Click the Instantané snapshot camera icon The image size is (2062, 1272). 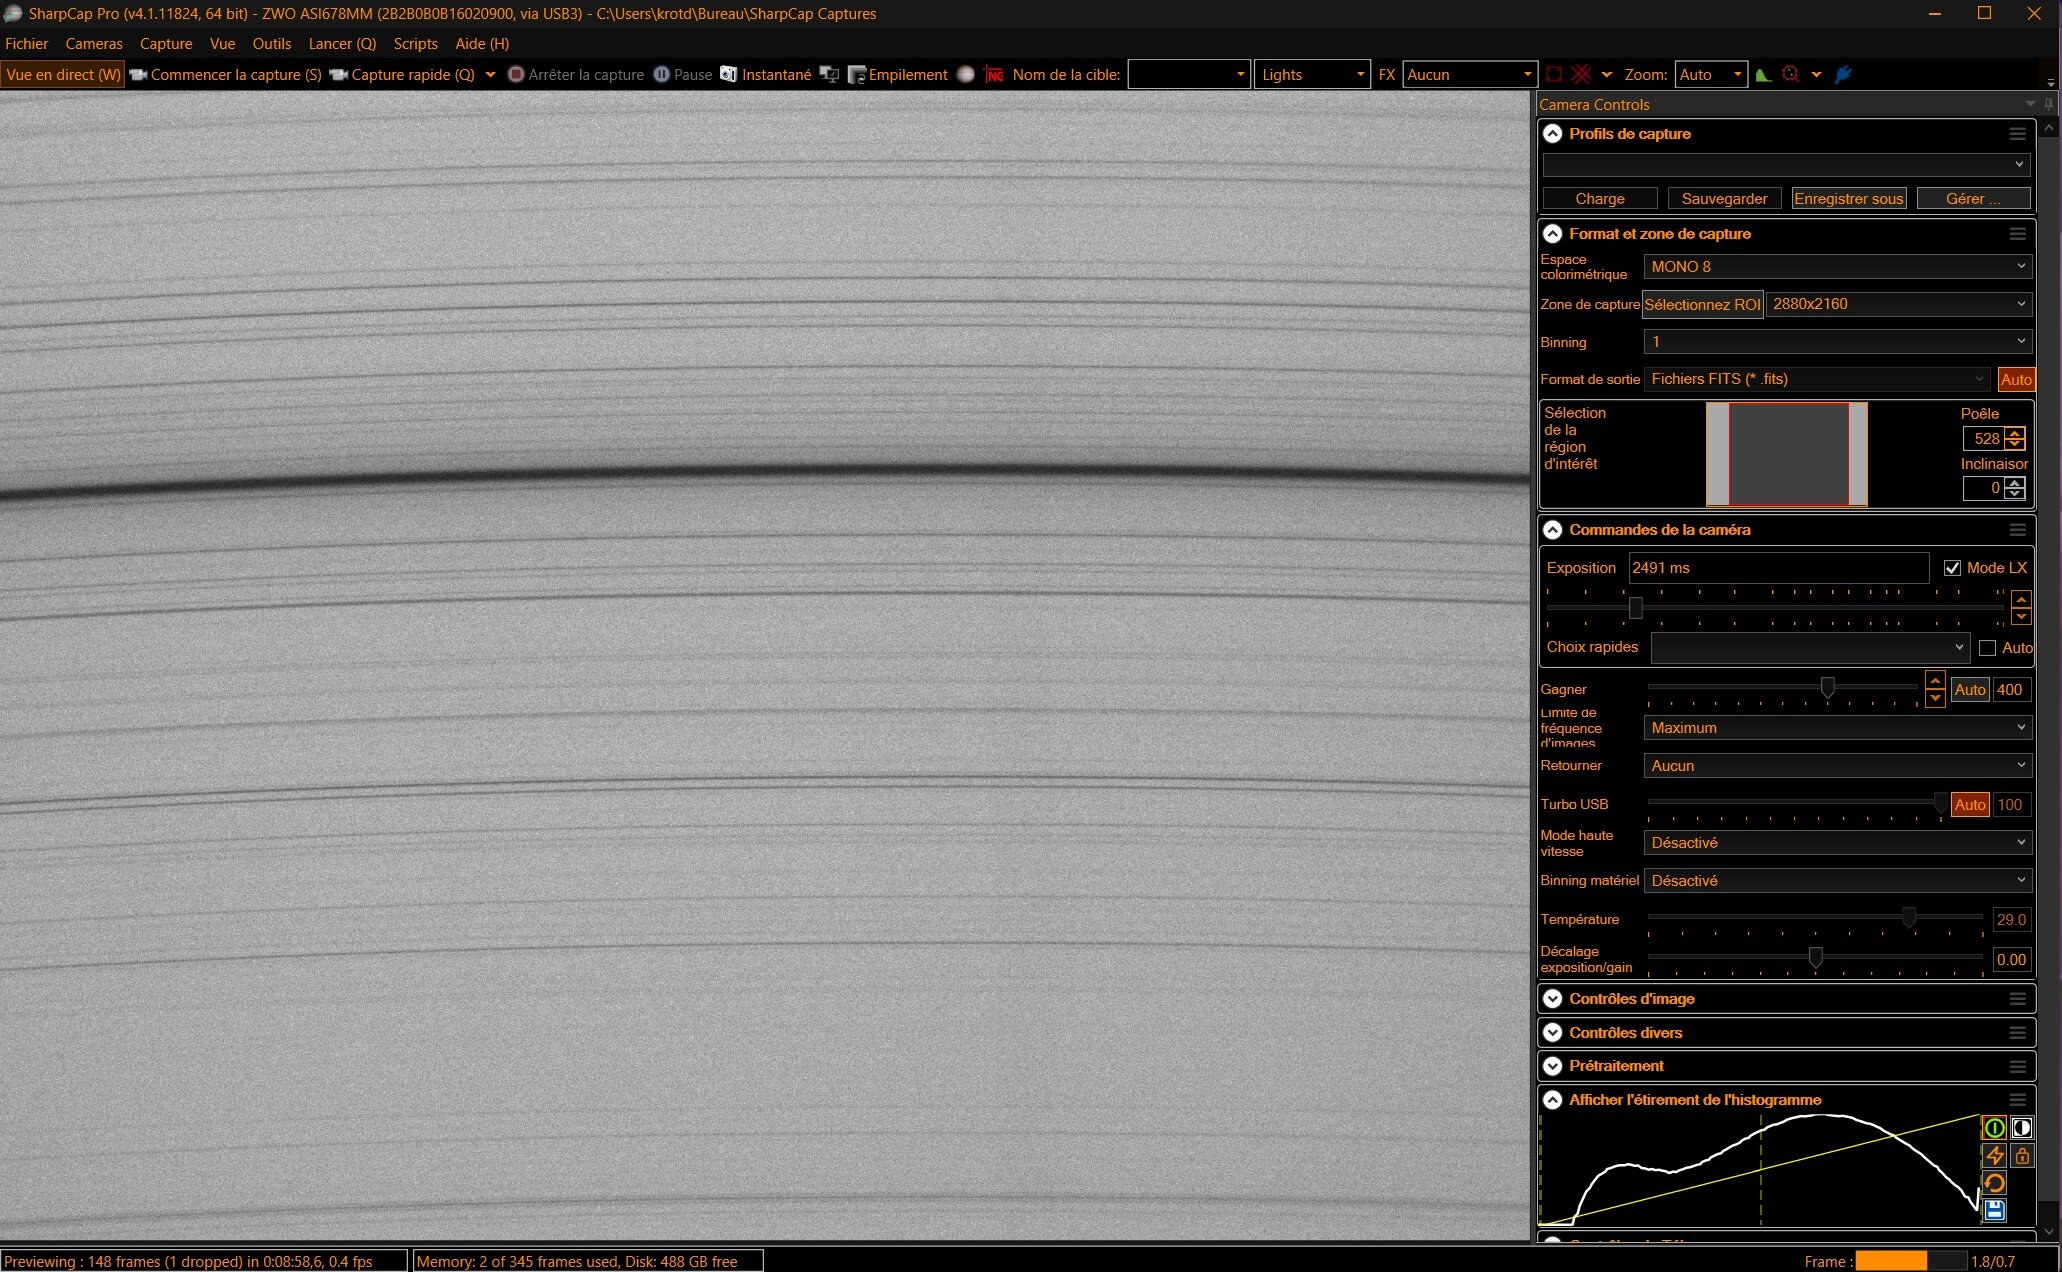tap(729, 75)
